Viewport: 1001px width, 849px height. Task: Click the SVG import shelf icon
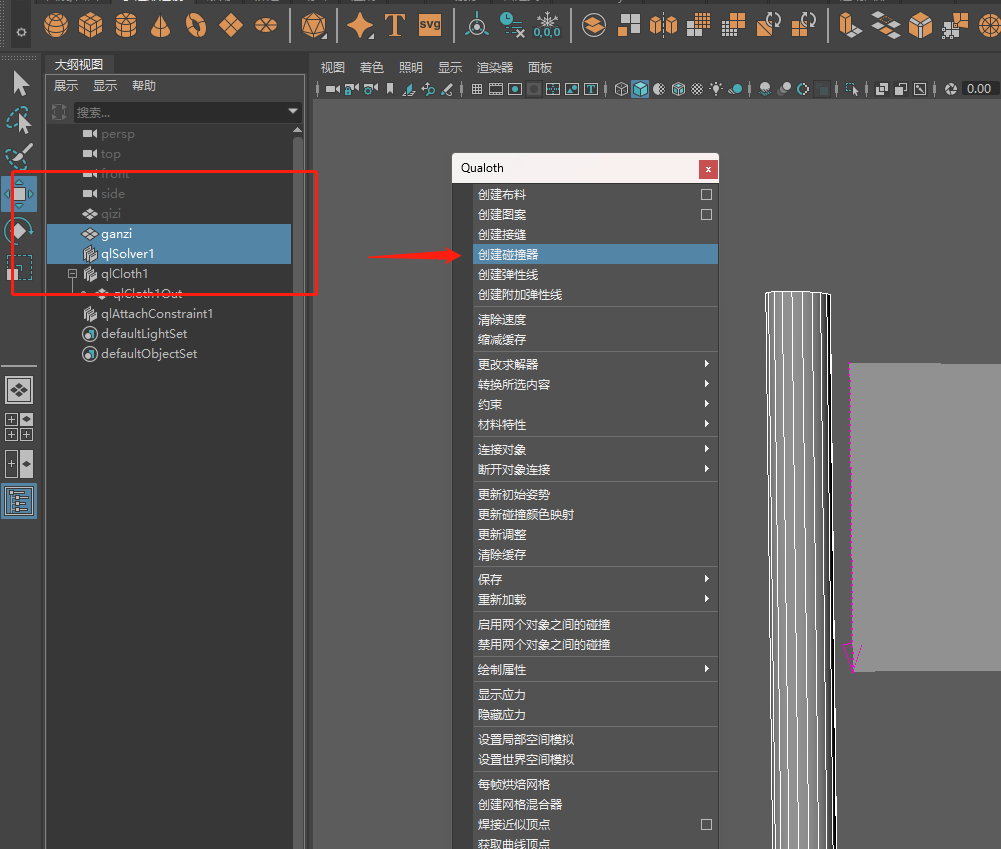click(430, 25)
